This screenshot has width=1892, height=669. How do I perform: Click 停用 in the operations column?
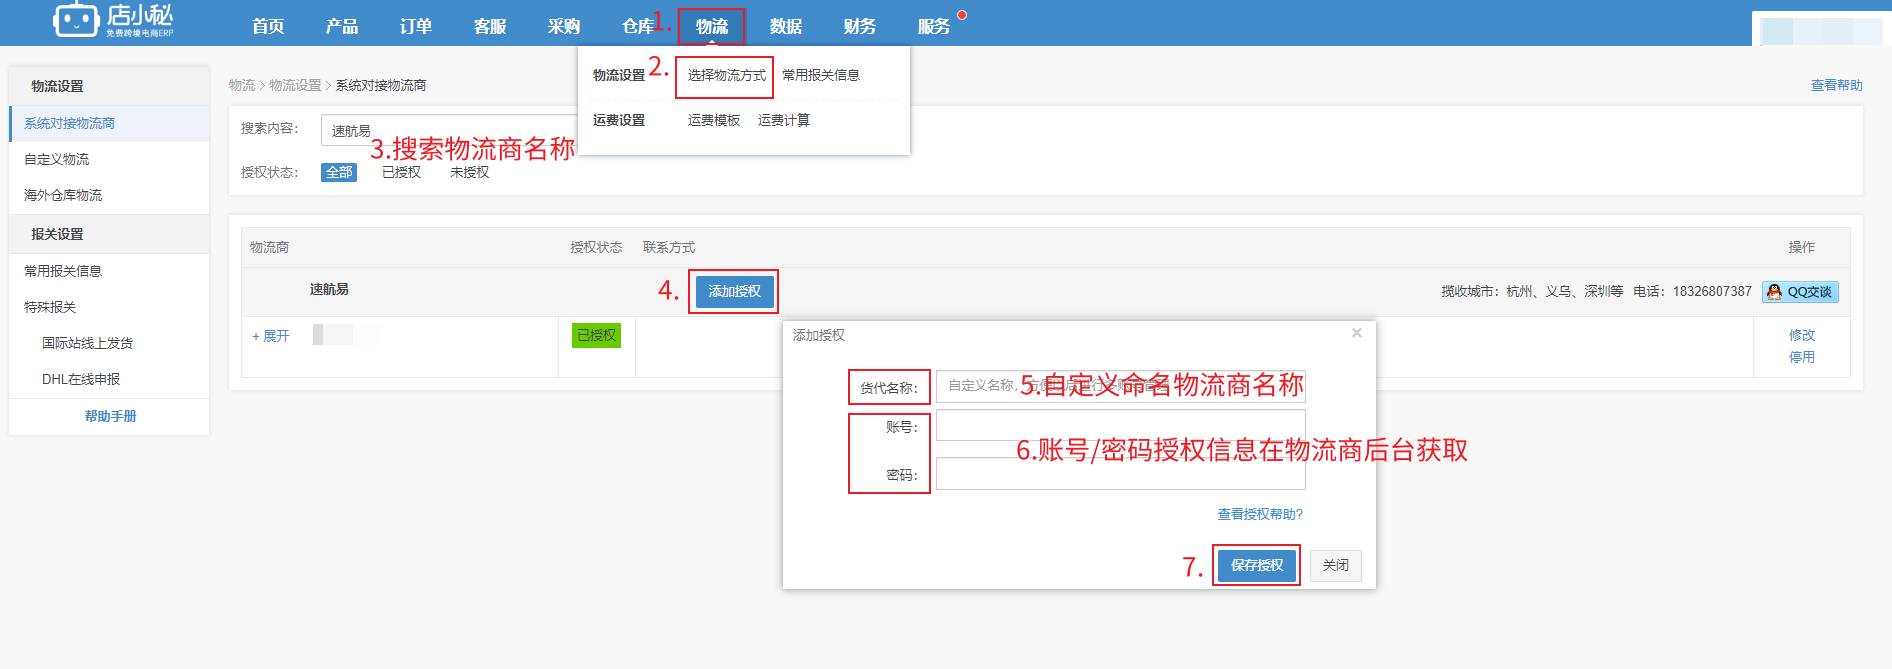tap(1802, 358)
